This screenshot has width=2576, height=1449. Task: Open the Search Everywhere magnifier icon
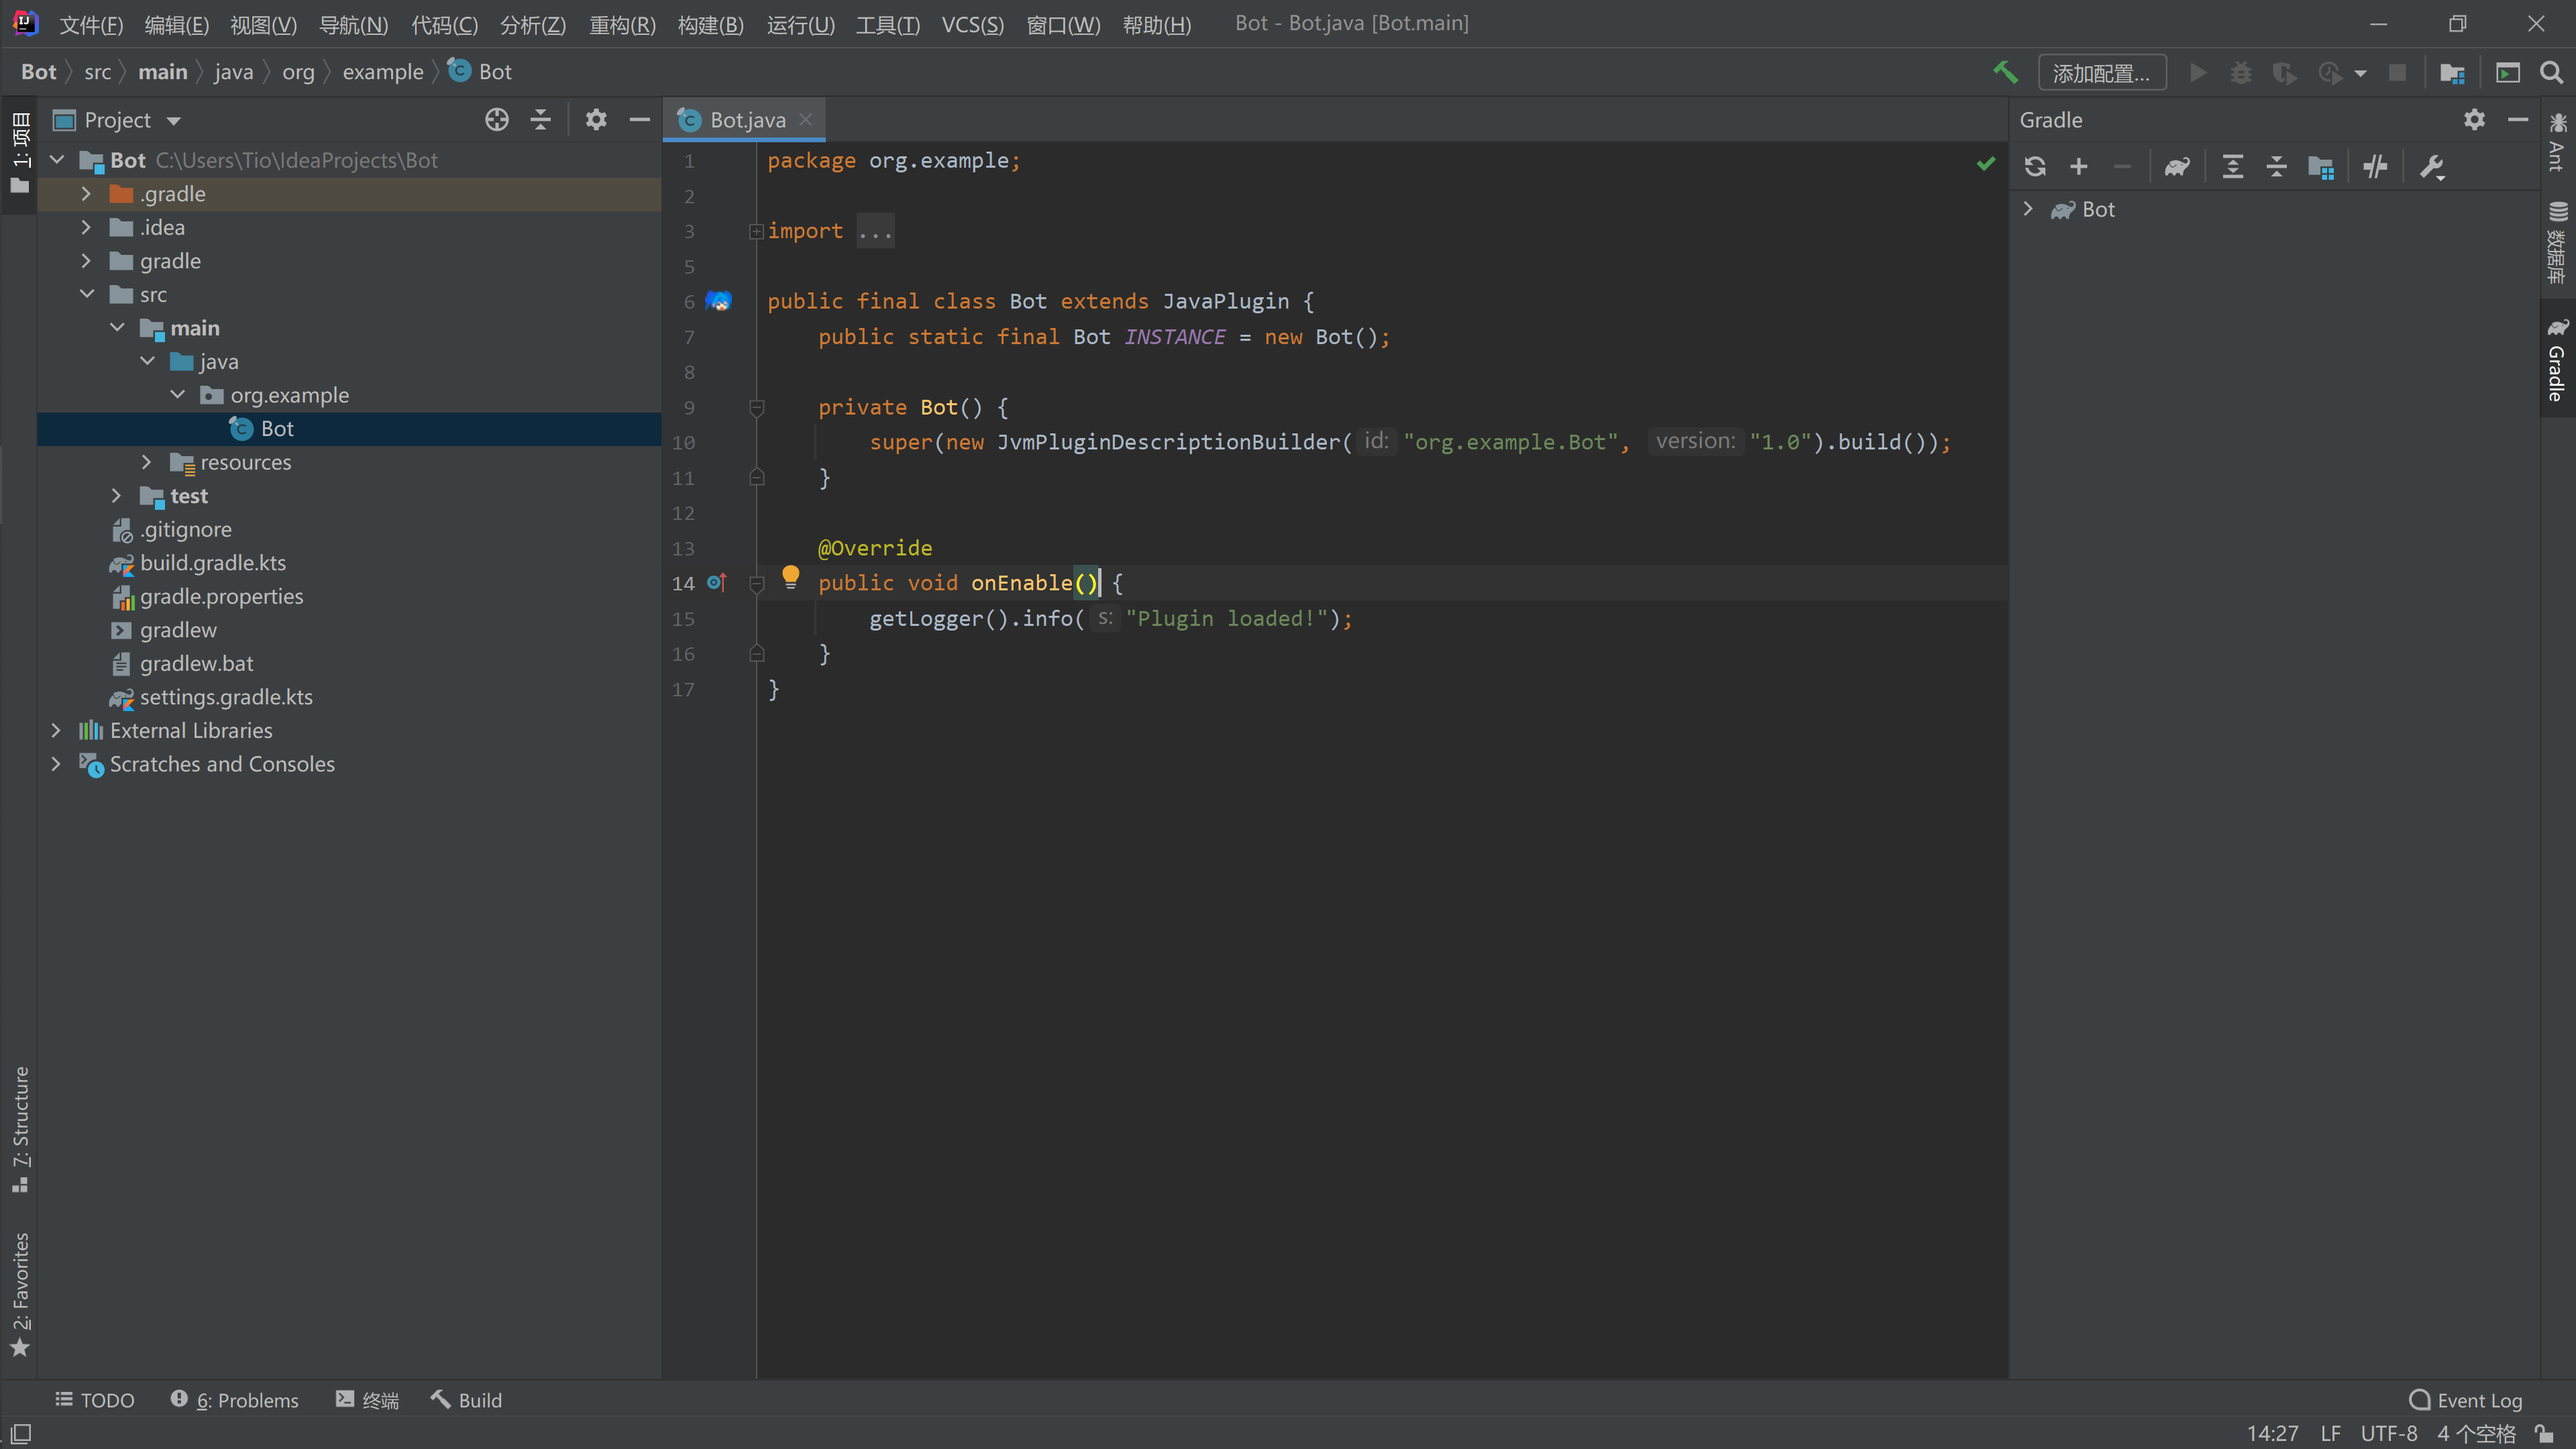[2552, 72]
